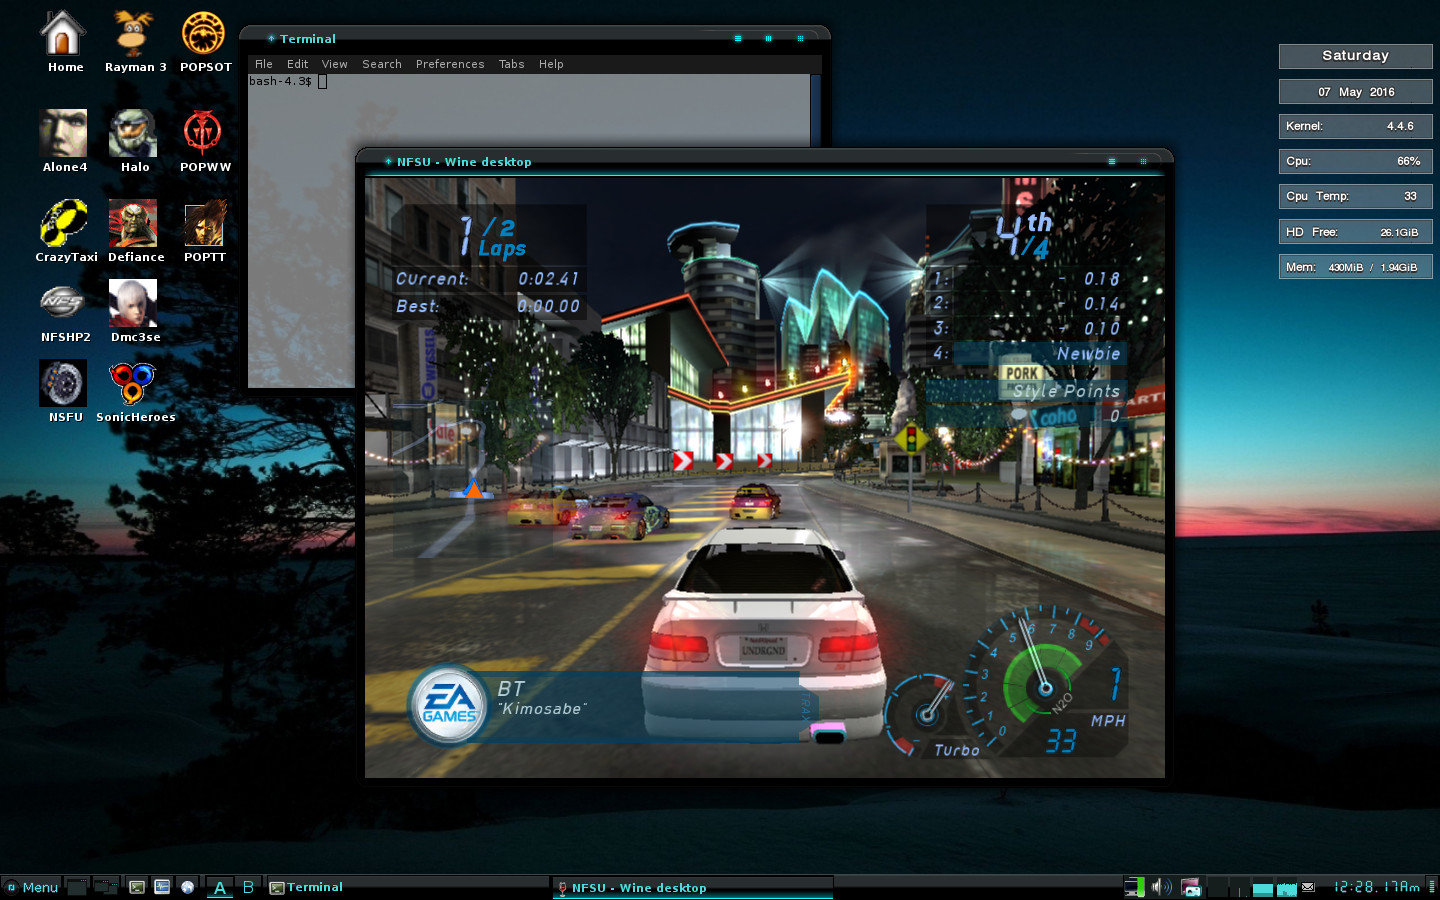Select the SonicHeroes desktop icon
The width and height of the screenshot is (1440, 900).
coord(134,392)
